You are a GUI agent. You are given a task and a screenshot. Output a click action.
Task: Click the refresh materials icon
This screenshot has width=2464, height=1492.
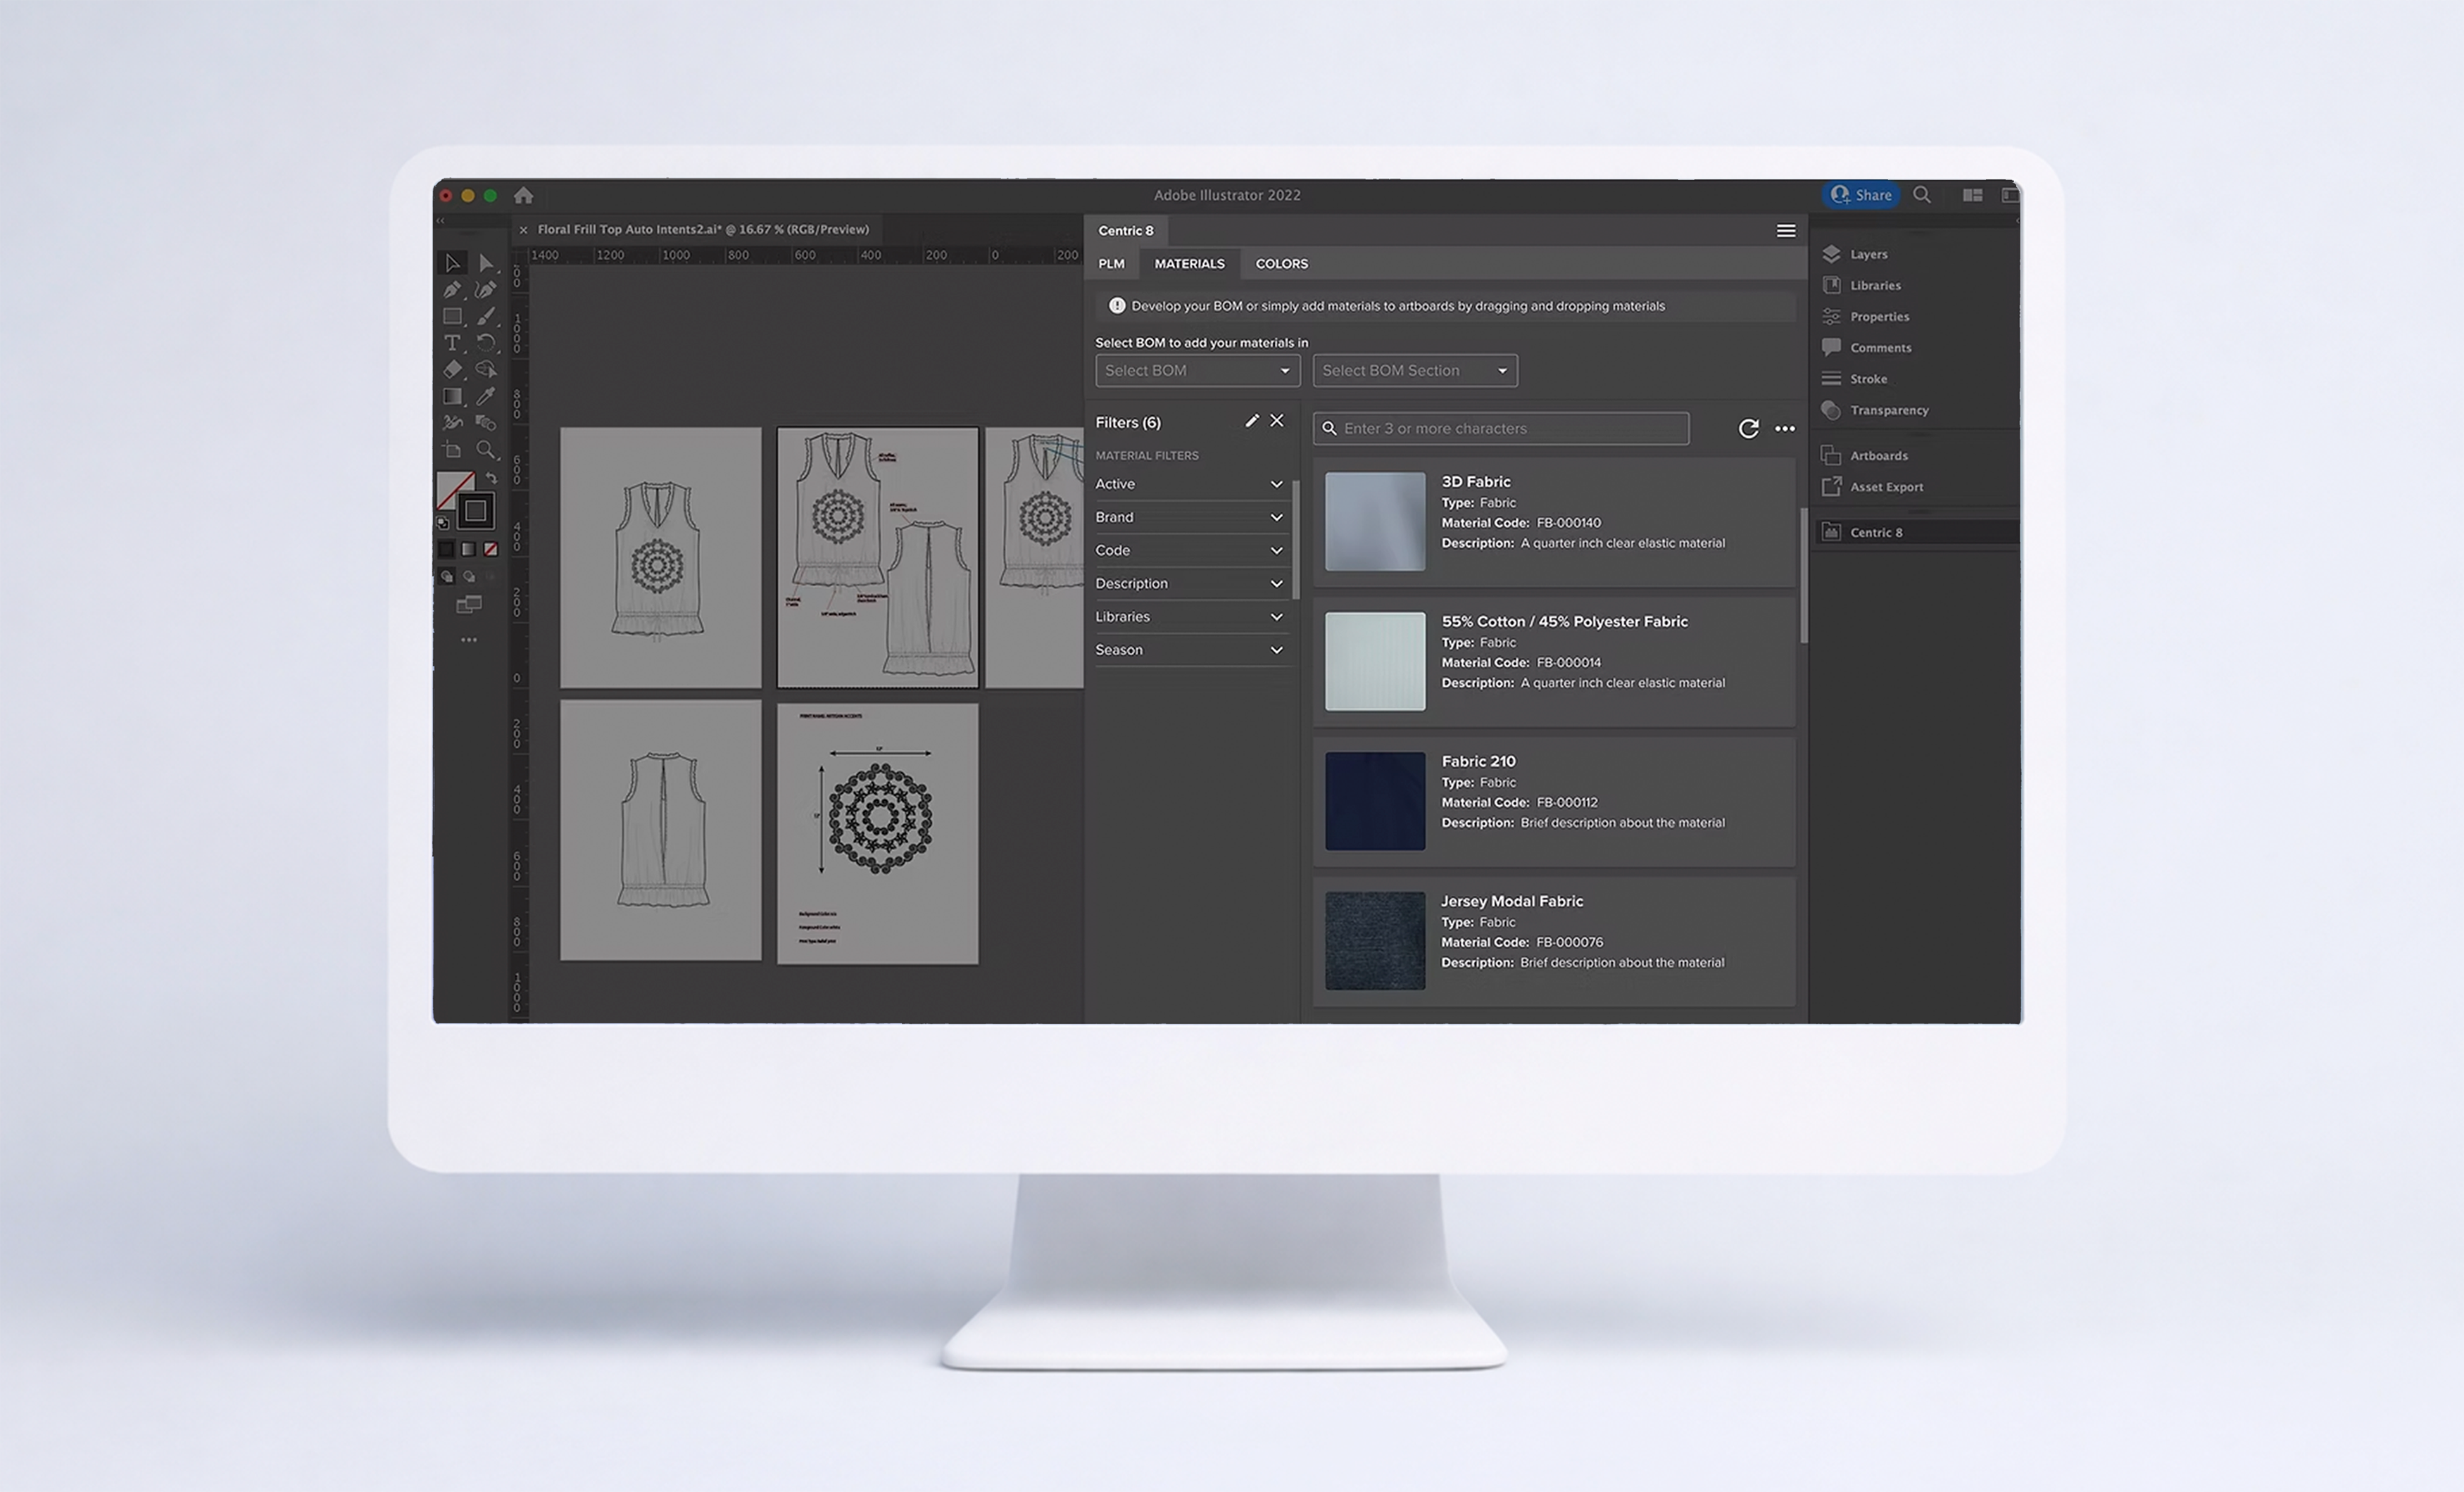coord(1748,429)
